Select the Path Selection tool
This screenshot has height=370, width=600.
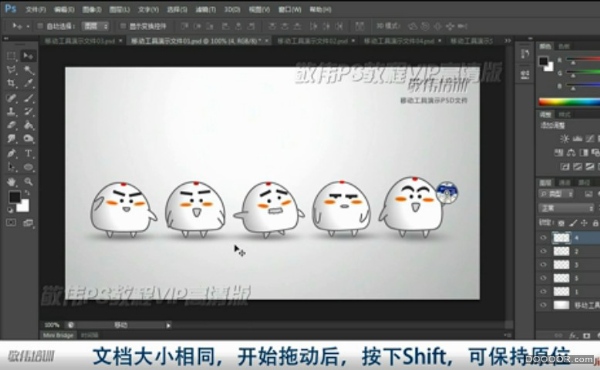click(11, 167)
